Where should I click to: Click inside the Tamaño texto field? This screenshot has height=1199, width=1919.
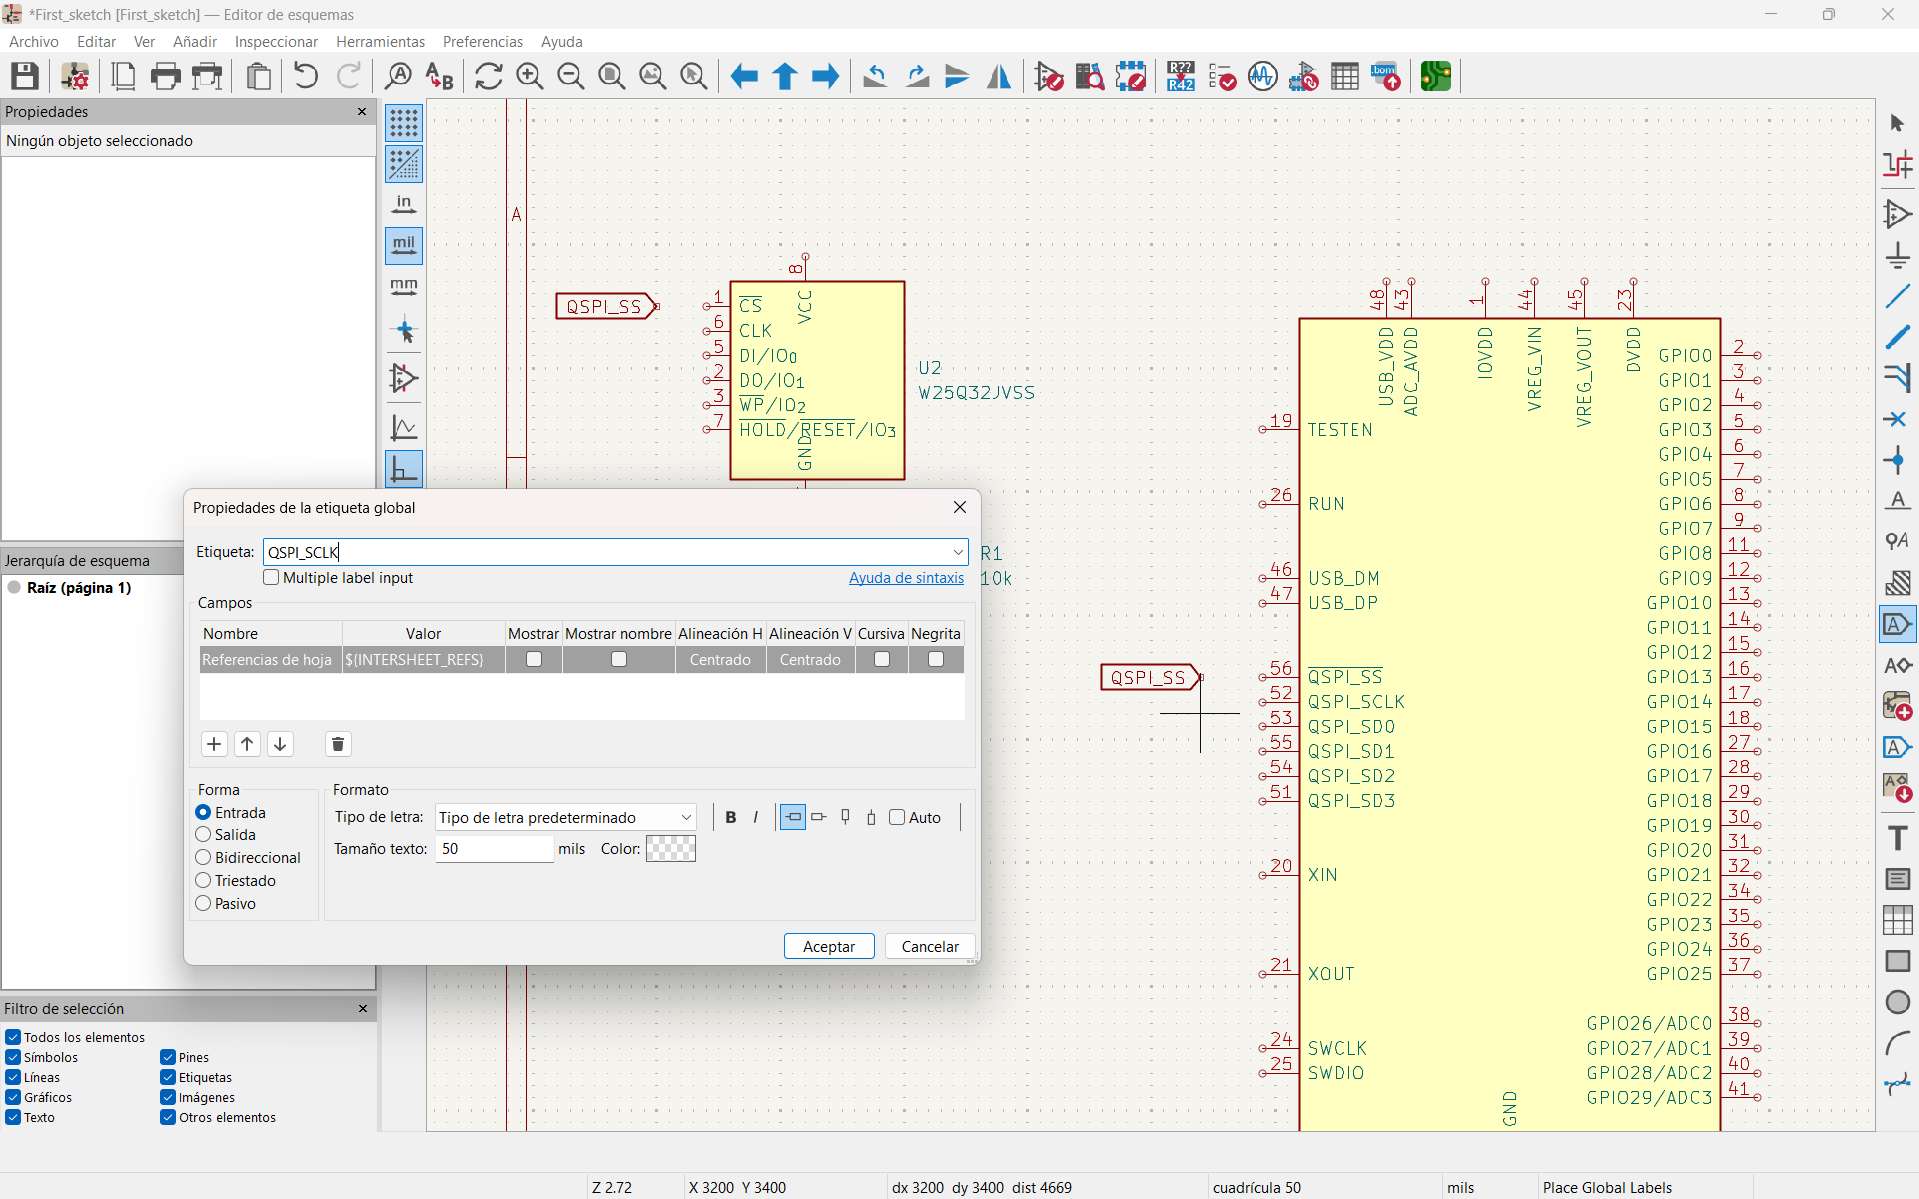coord(494,848)
